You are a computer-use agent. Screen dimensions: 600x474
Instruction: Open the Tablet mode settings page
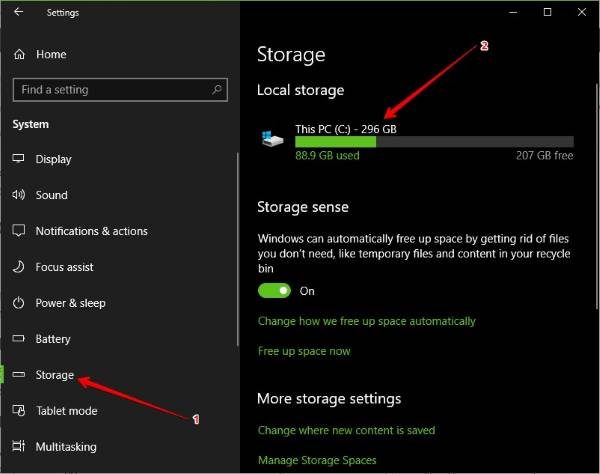(x=66, y=411)
